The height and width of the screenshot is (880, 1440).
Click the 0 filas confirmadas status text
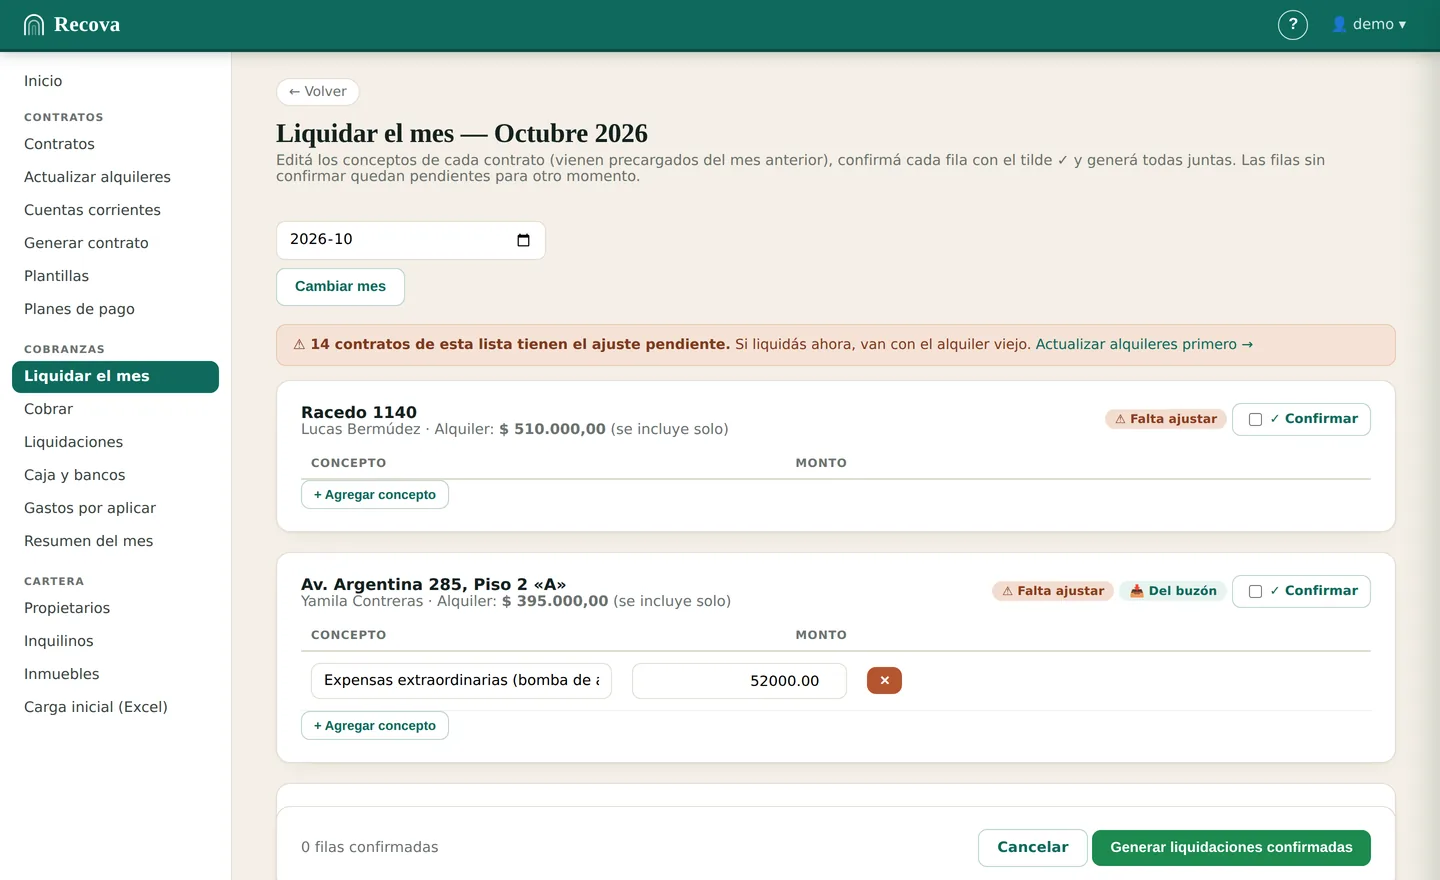[x=369, y=848]
